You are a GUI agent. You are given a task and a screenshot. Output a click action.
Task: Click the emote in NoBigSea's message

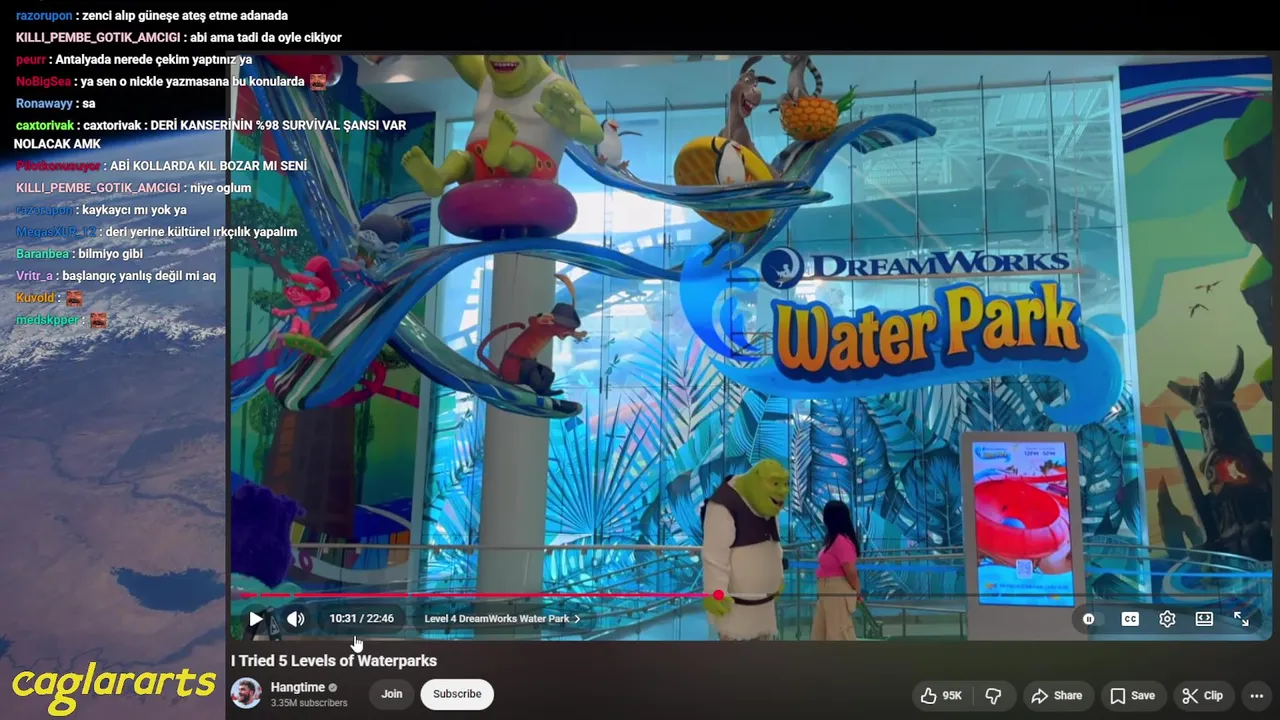click(318, 81)
